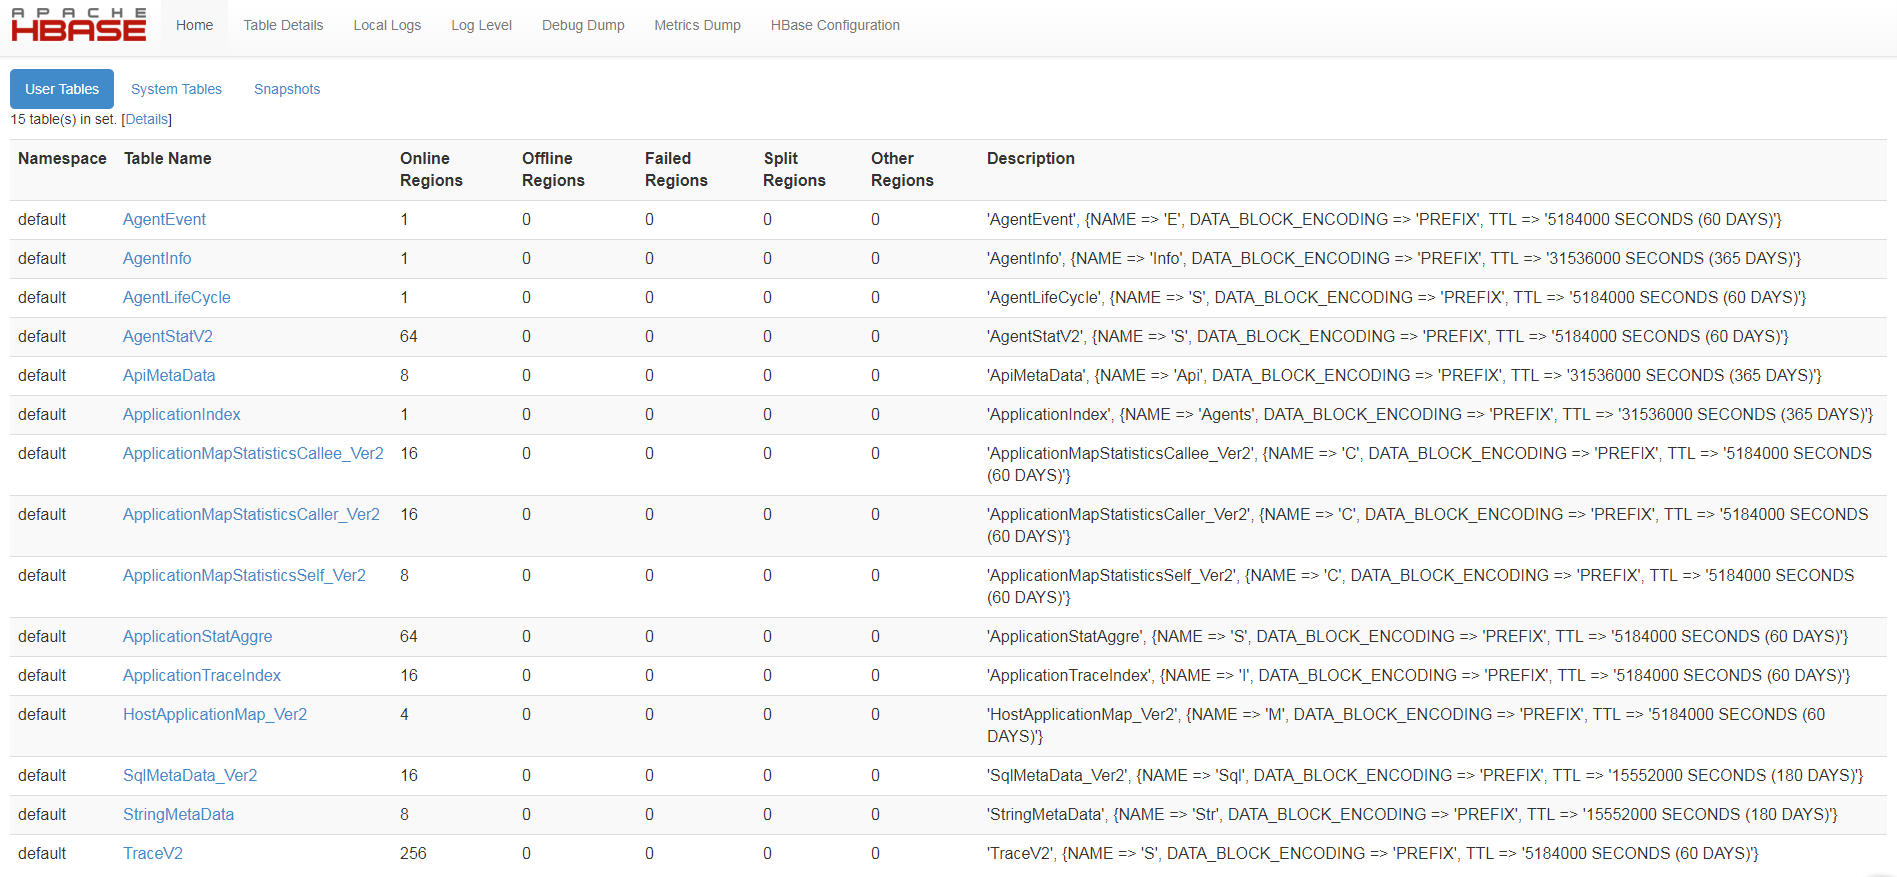Open the ApiMetaData table link
Image resolution: width=1897 pixels, height=877 pixels.
pyautogui.click(x=169, y=375)
